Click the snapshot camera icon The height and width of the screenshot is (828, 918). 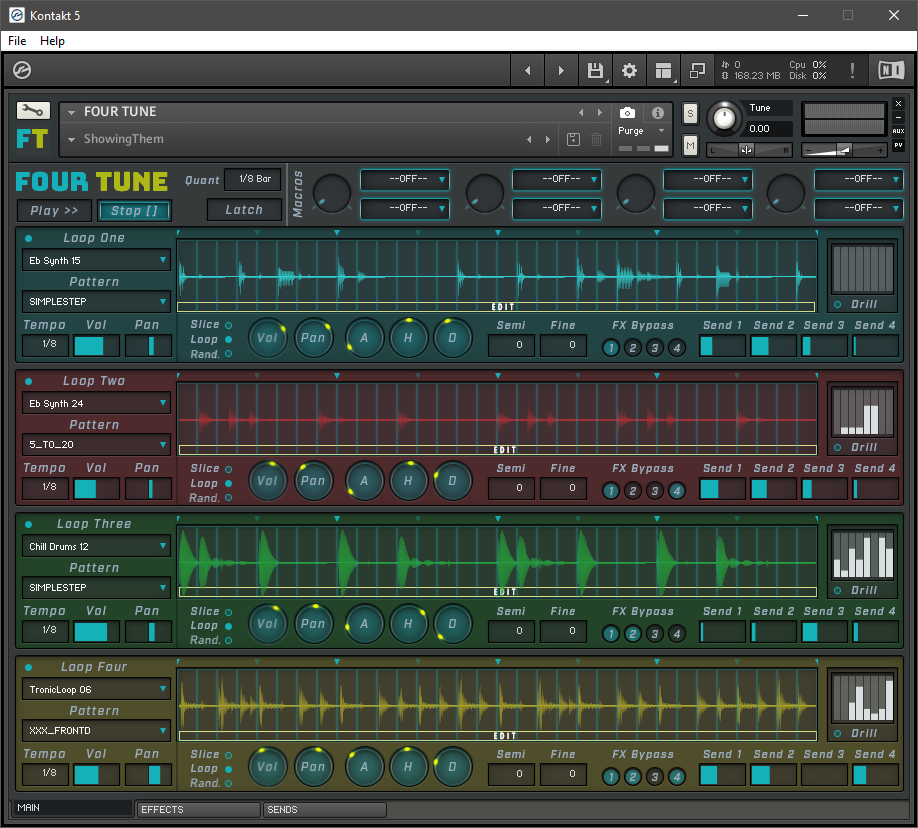(x=627, y=113)
